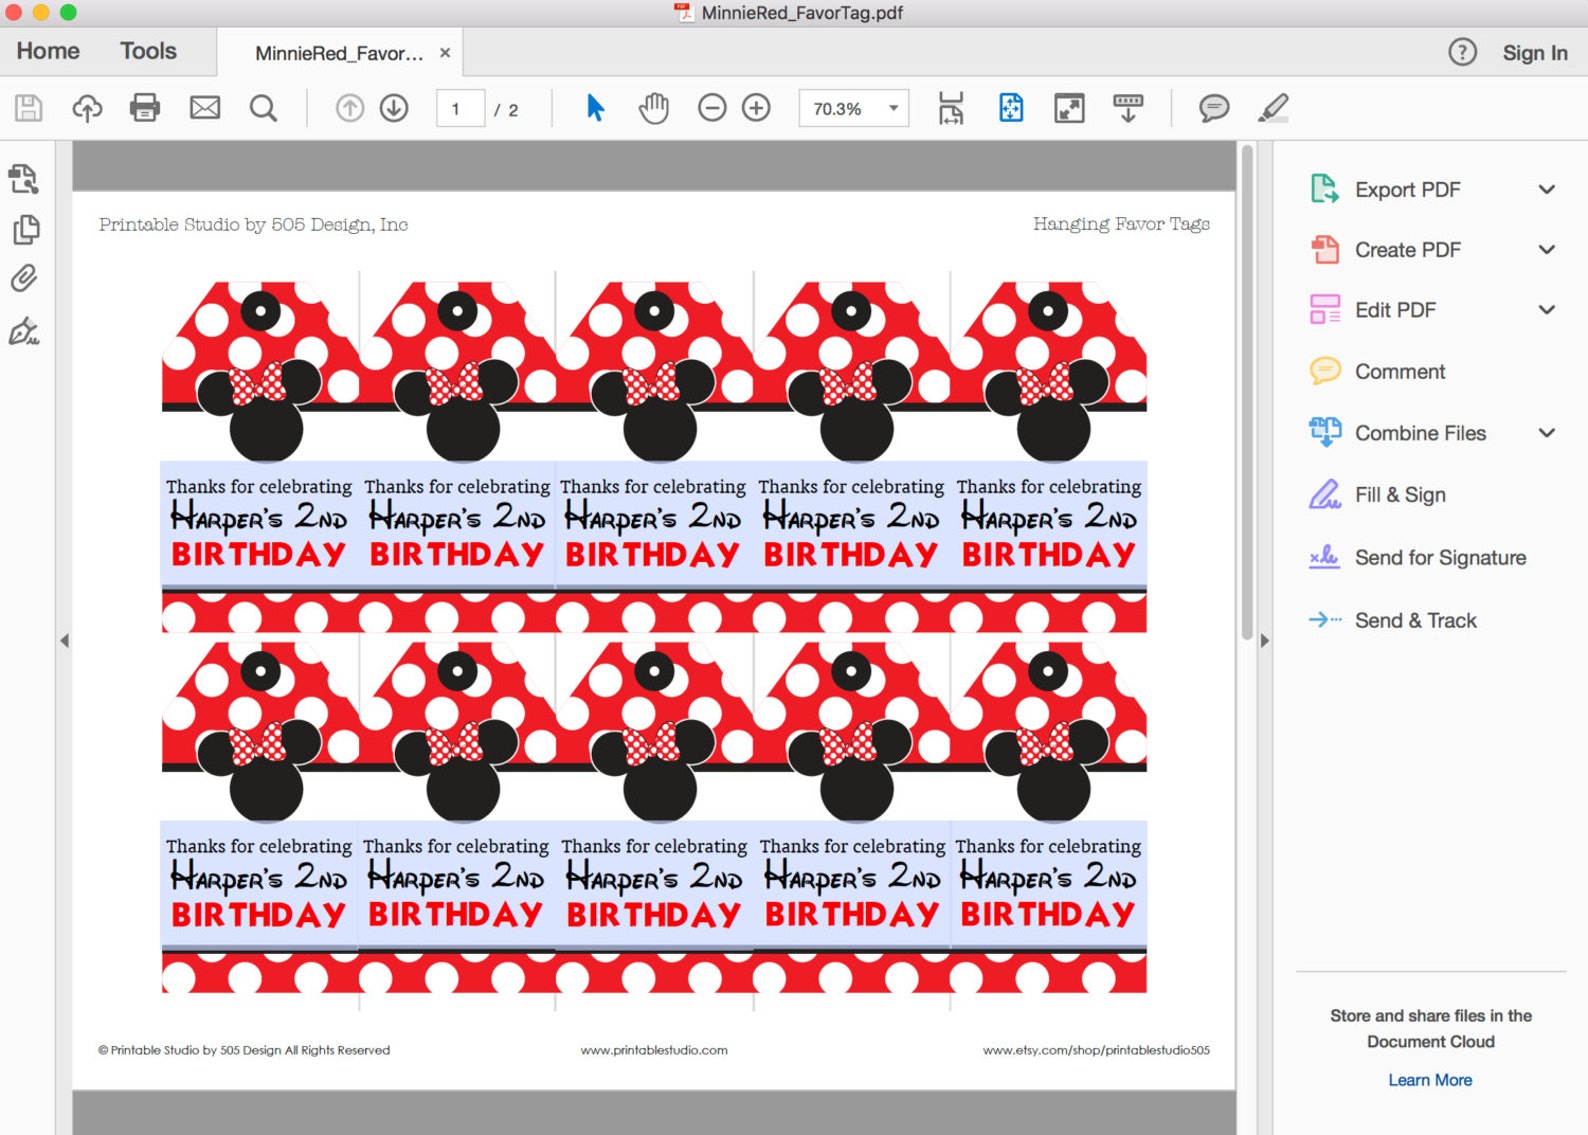Activate the Hand pan tool
The width and height of the screenshot is (1588, 1135).
(x=654, y=108)
